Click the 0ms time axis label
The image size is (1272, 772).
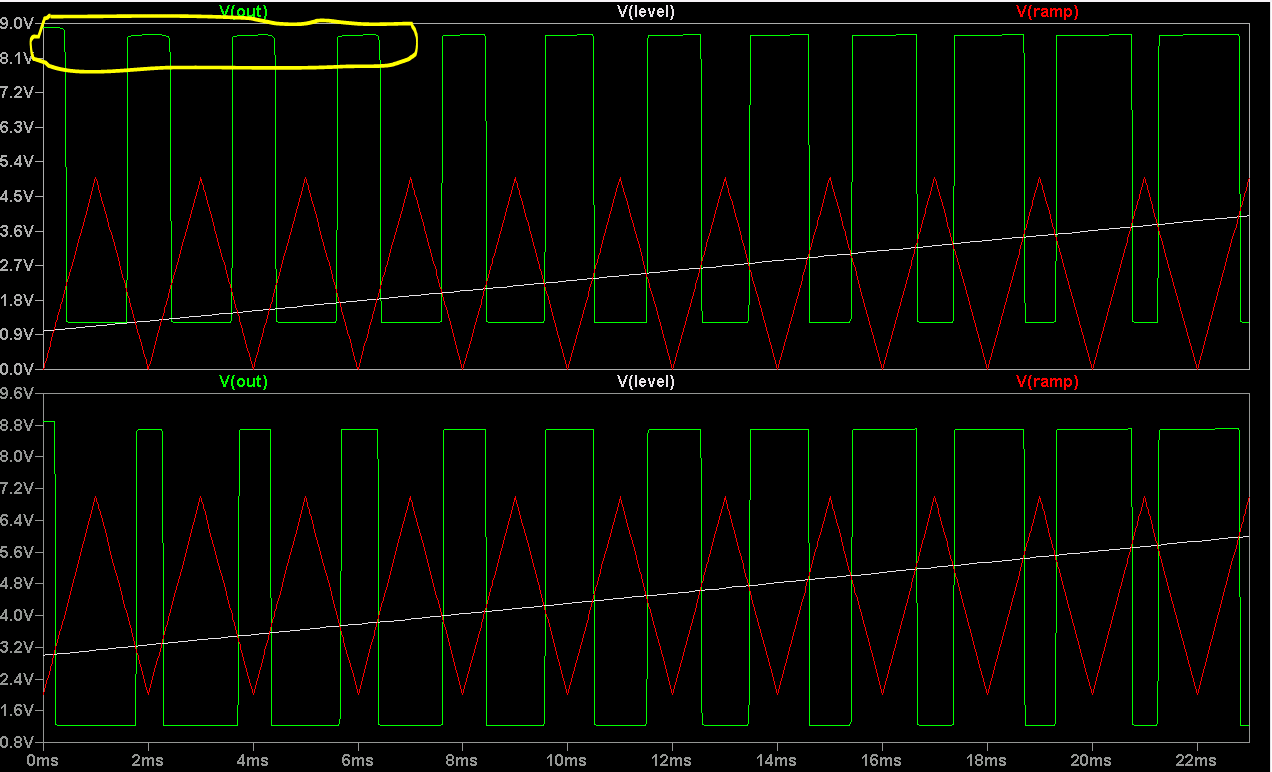pos(43,761)
